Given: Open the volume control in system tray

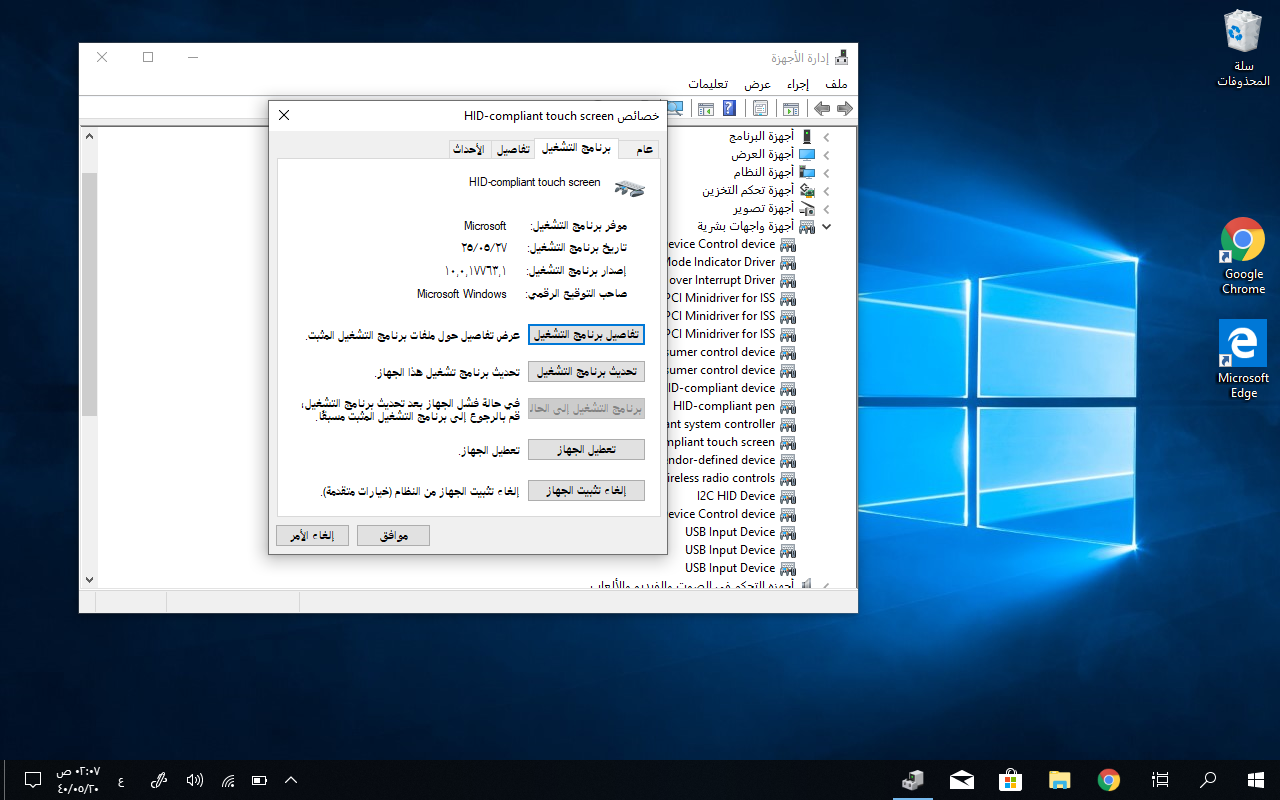Looking at the screenshot, I should coord(195,780).
